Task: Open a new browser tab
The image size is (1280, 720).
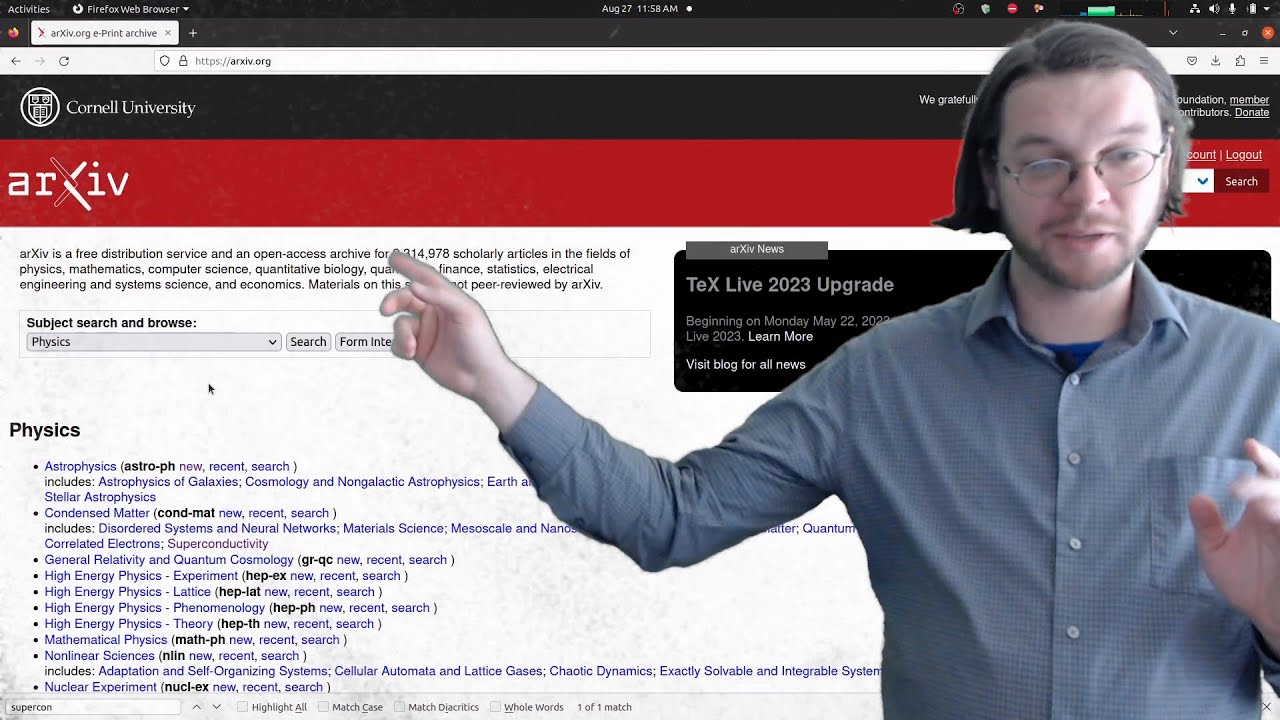Action: (193, 33)
